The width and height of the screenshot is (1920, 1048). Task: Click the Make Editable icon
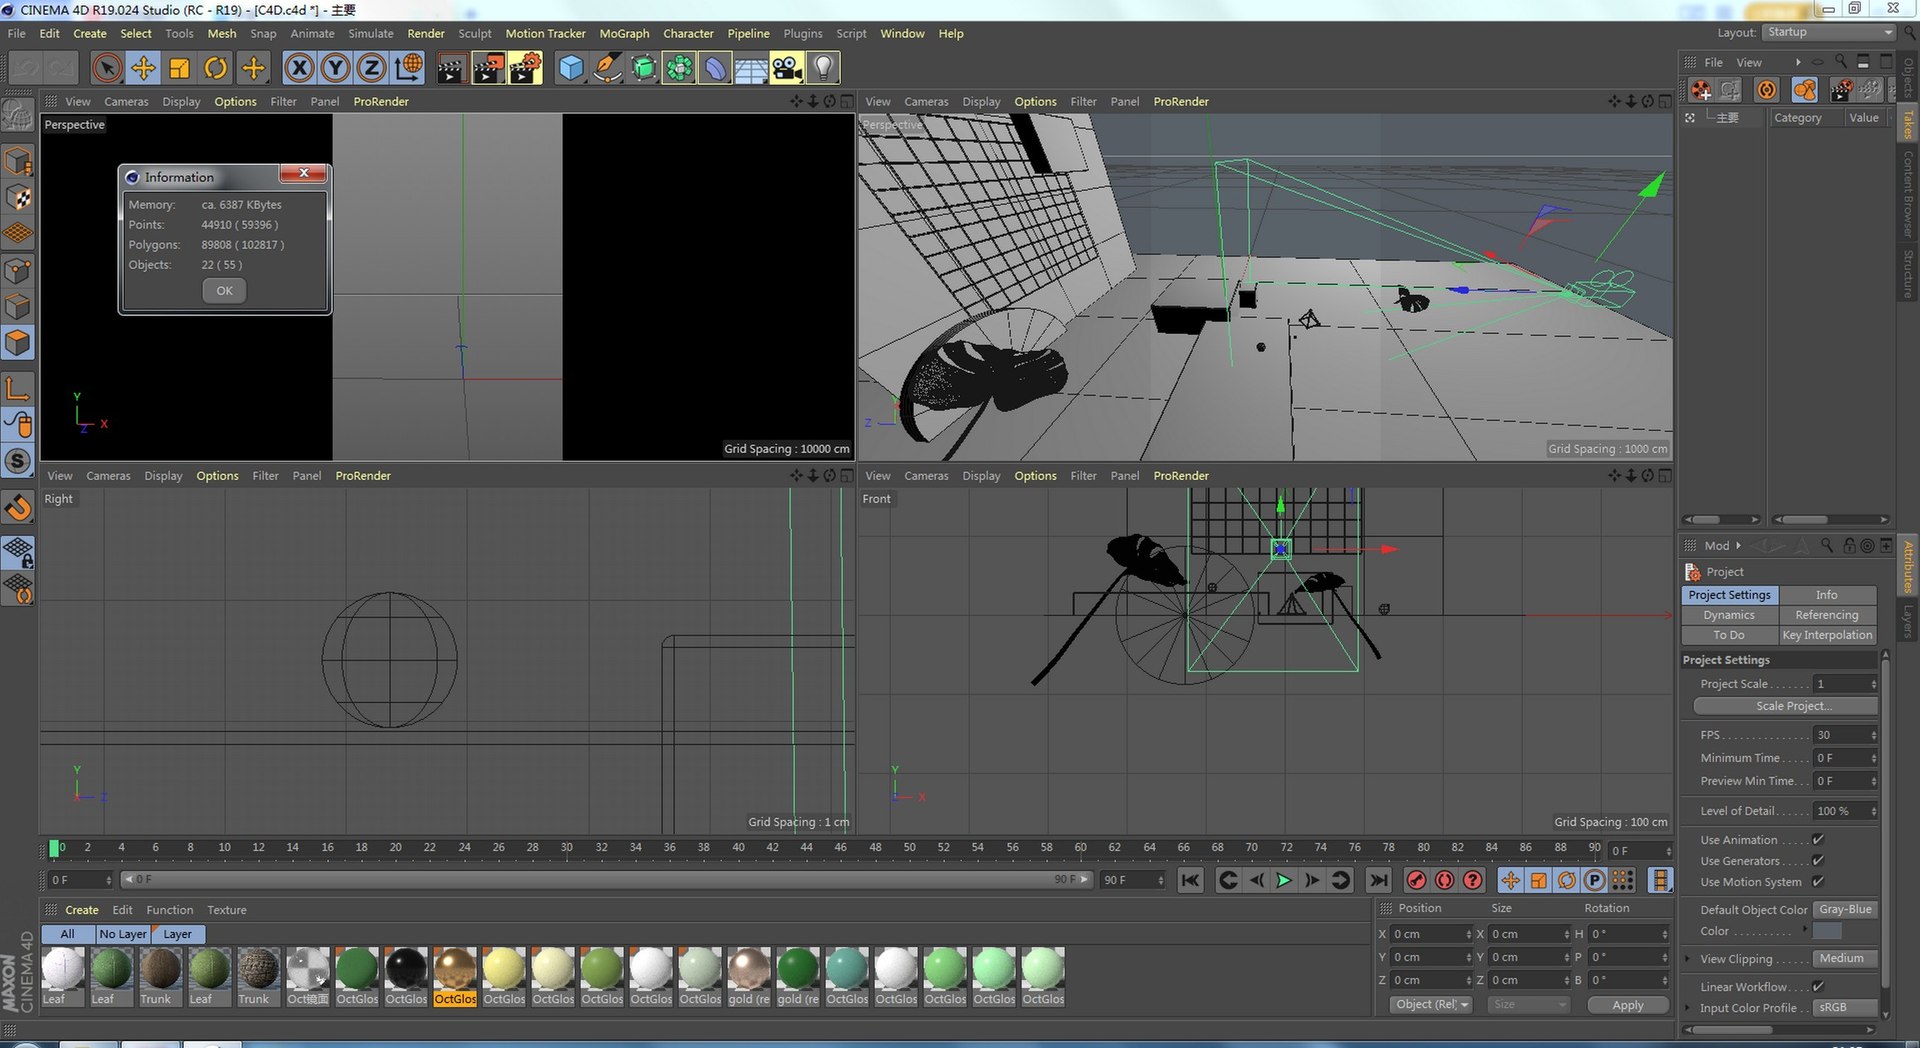click(x=18, y=117)
